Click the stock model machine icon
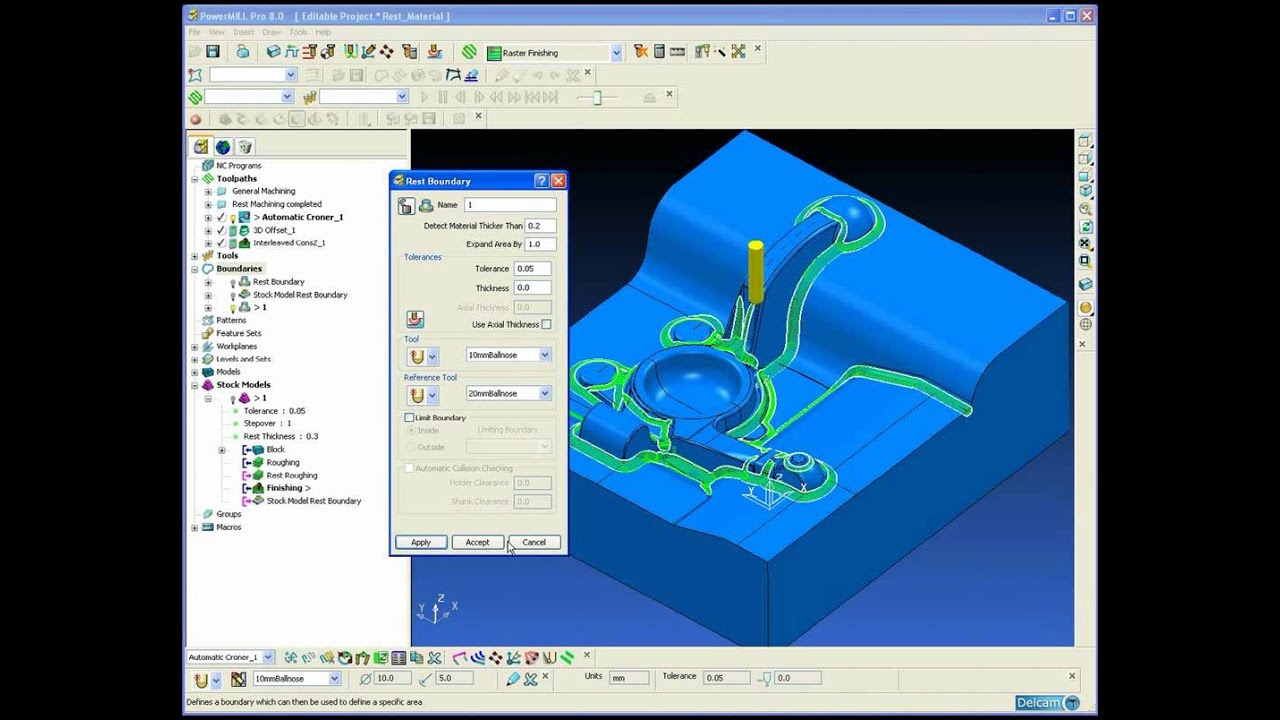1280x720 pixels. [434, 52]
